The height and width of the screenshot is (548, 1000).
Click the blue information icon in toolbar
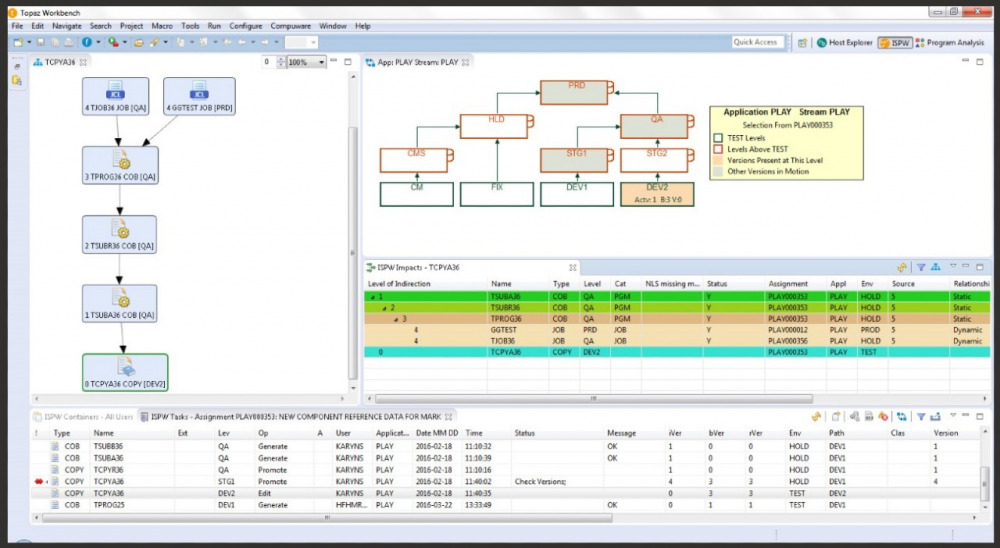87,42
